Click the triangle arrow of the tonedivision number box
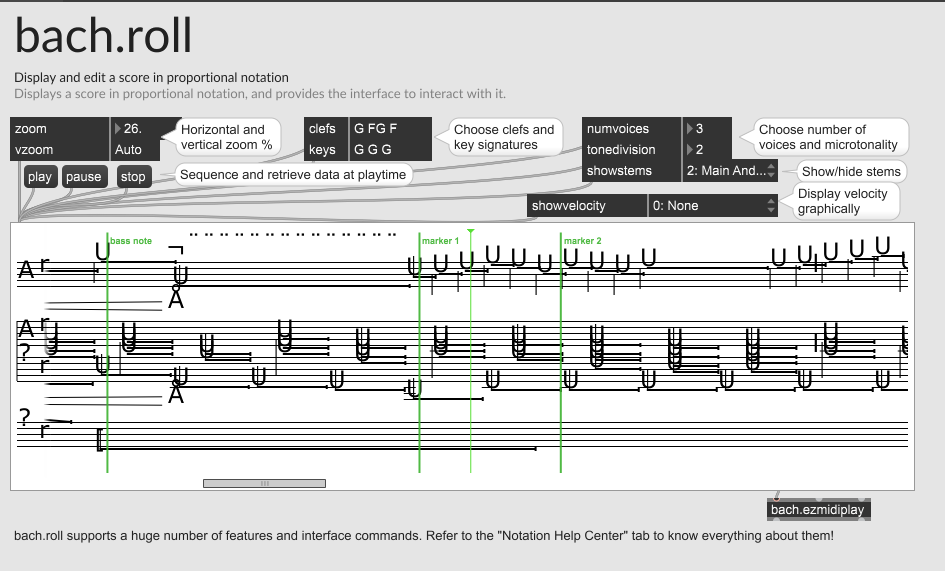The width and height of the screenshot is (945, 571). [689, 150]
